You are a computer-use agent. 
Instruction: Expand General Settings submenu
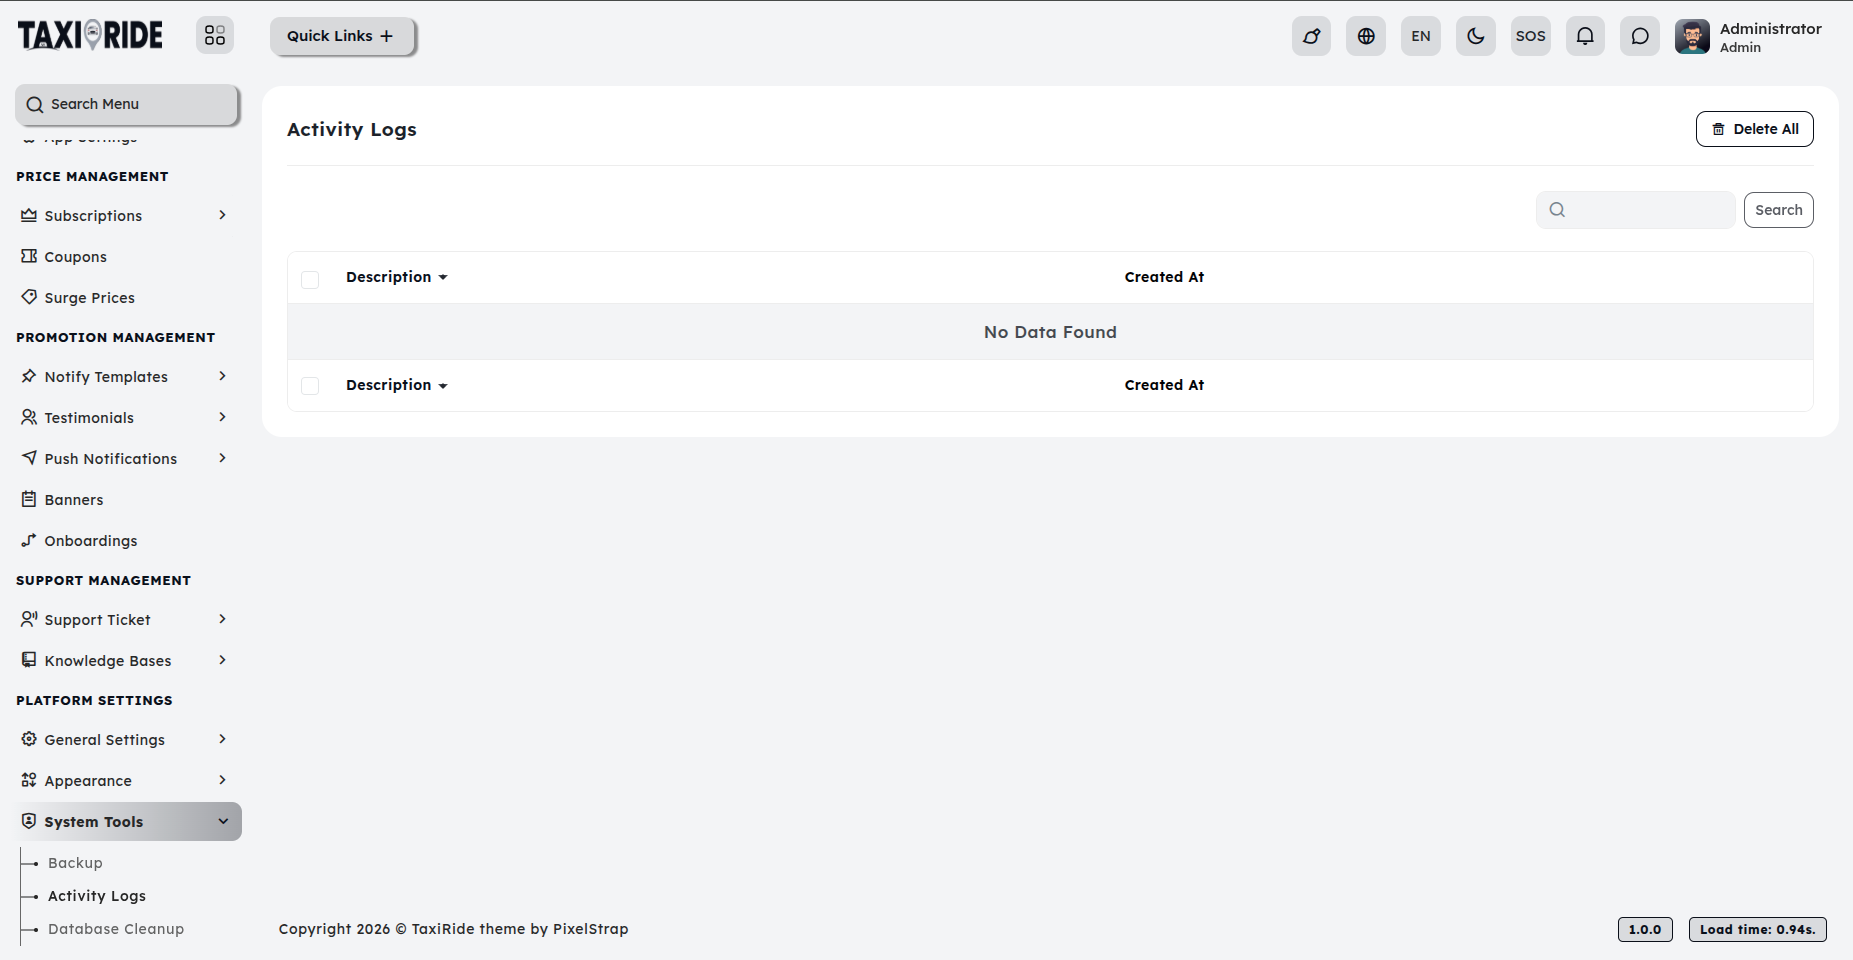[x=127, y=740]
